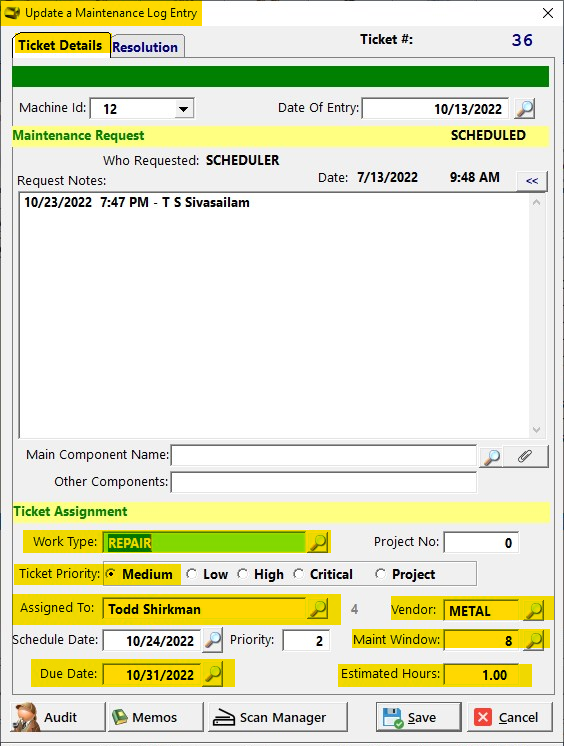Open Assigned To lookup magnifier
This screenshot has height=746, width=564.
coord(317,609)
